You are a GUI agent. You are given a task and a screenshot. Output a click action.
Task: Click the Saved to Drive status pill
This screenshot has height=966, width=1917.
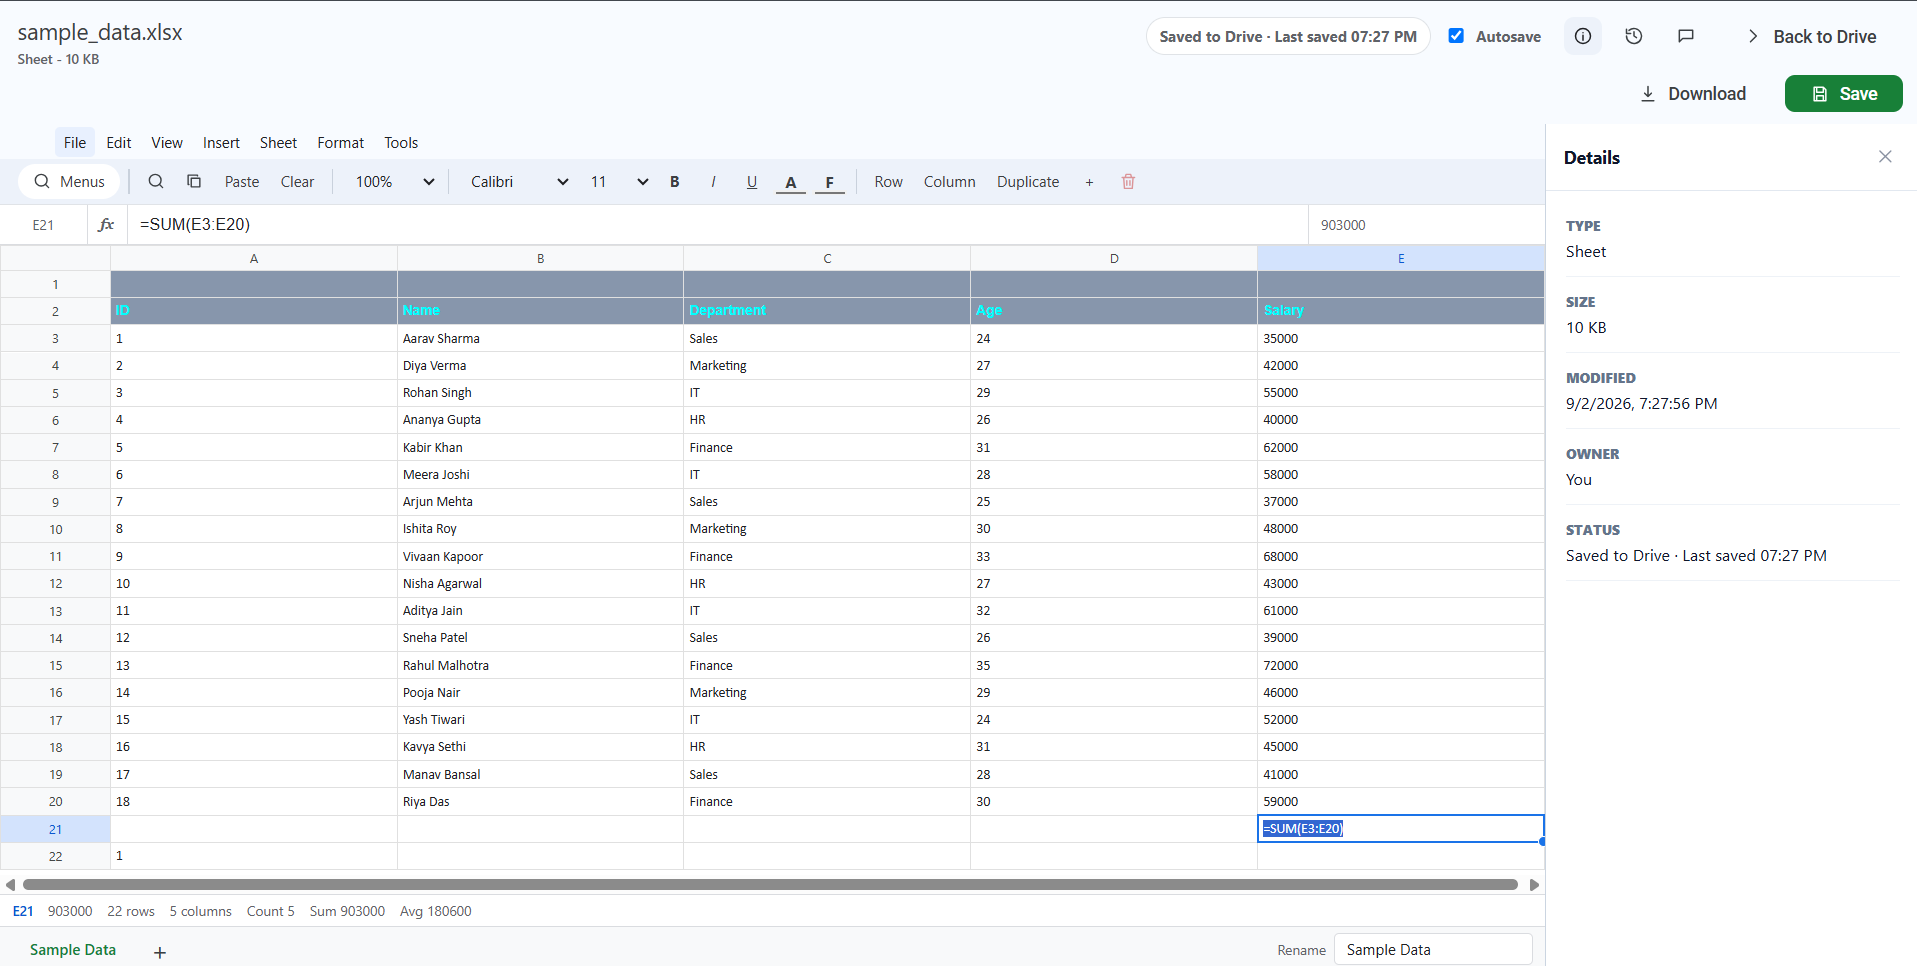coord(1288,36)
